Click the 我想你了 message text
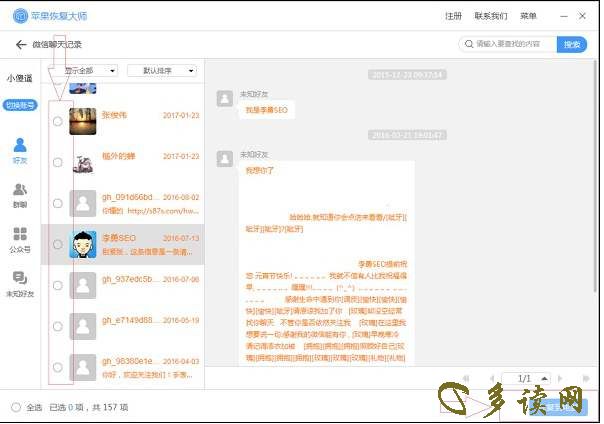 260,170
